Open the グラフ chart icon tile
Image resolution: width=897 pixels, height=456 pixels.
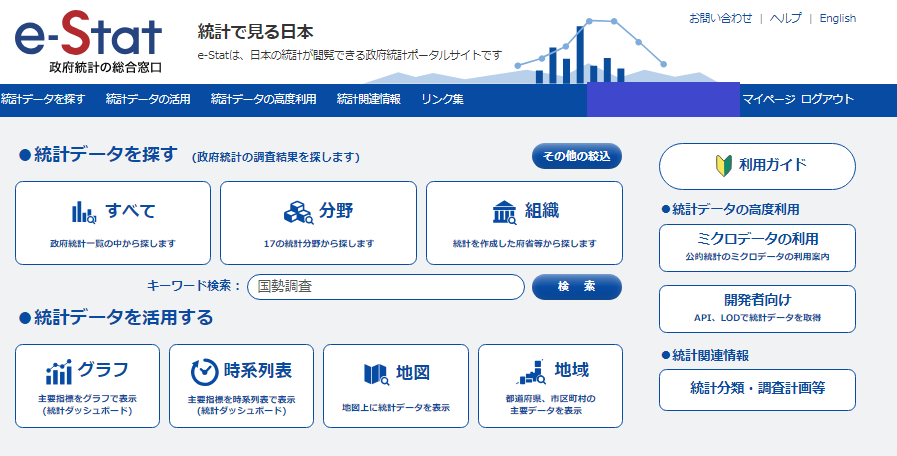pyautogui.click(x=59, y=372)
